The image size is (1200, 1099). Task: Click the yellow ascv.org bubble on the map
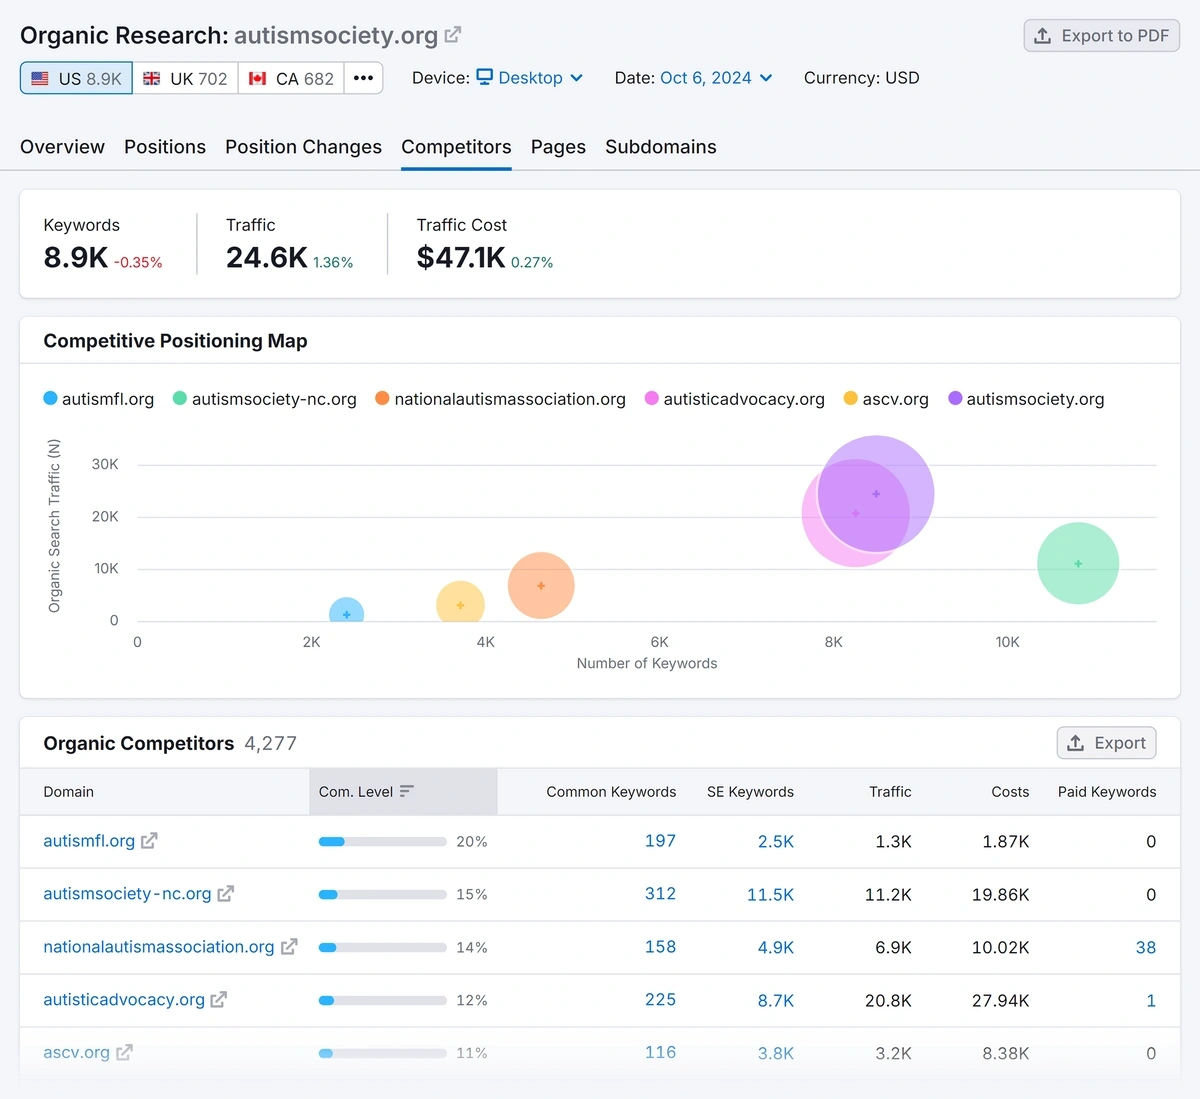coord(460,603)
